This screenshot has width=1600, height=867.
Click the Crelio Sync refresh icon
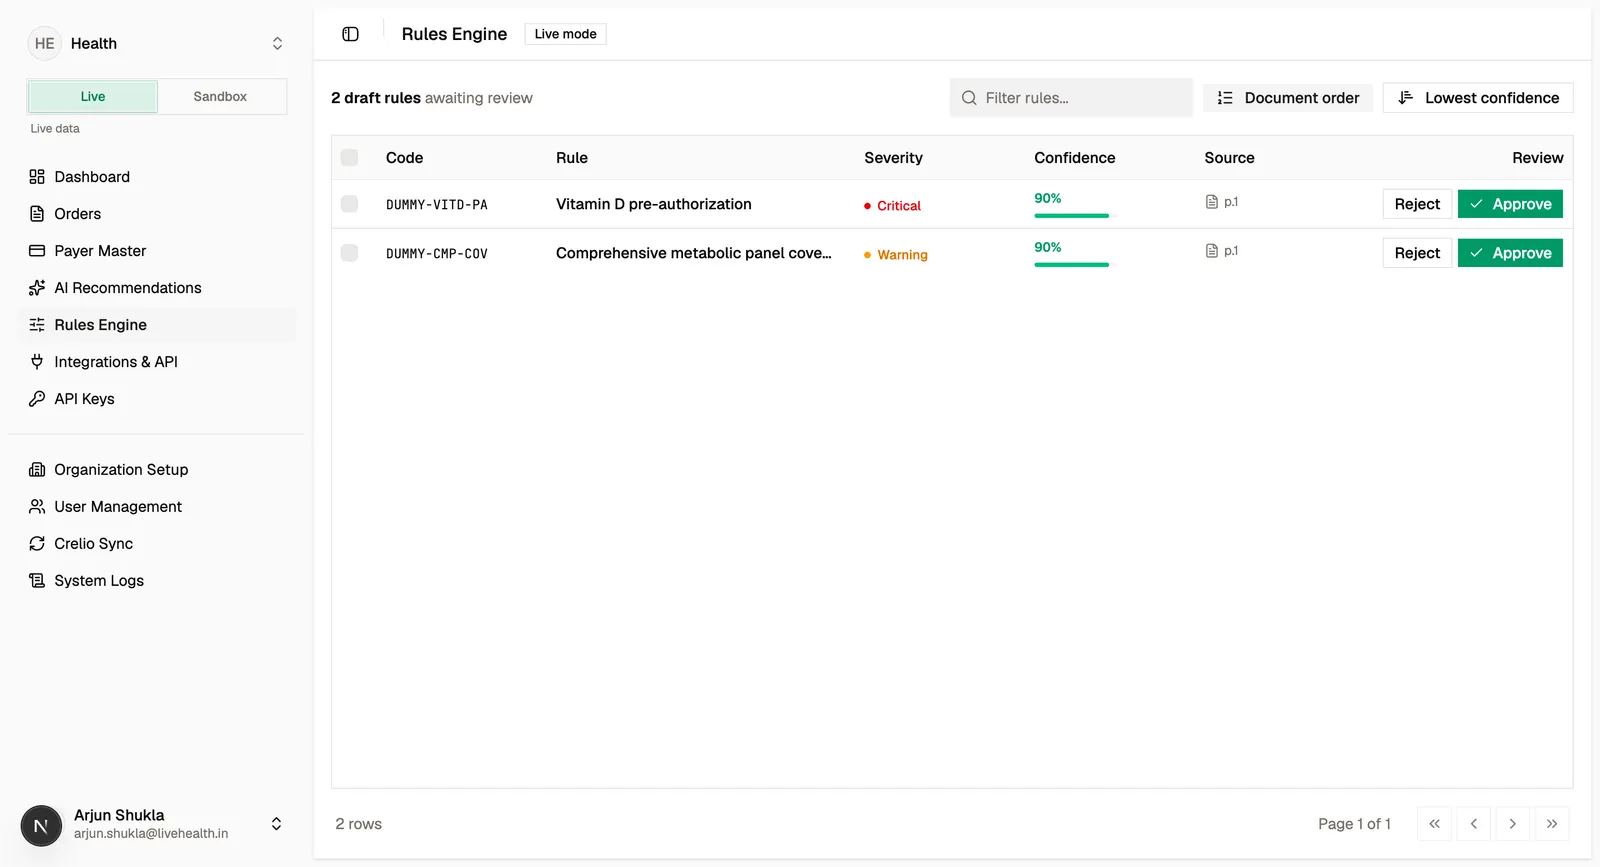37,544
